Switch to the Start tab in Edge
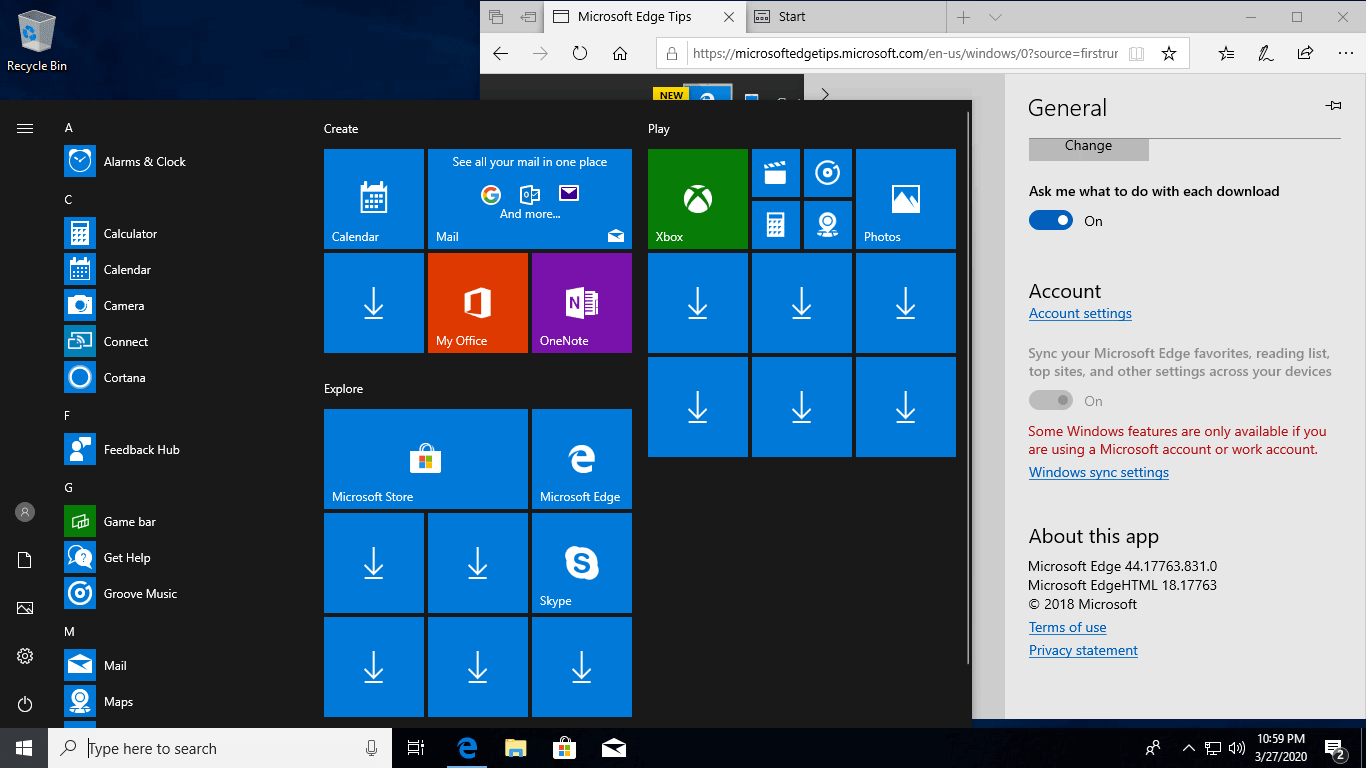Screen dimensions: 1366x768 pos(845,17)
